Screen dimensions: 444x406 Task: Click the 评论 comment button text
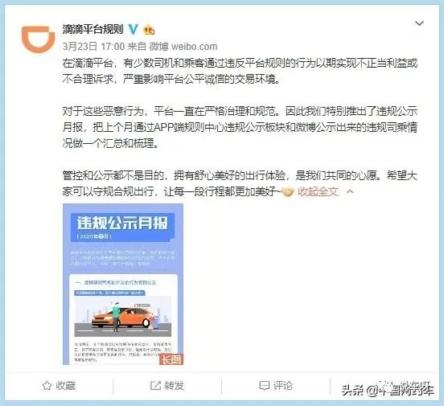283,386
